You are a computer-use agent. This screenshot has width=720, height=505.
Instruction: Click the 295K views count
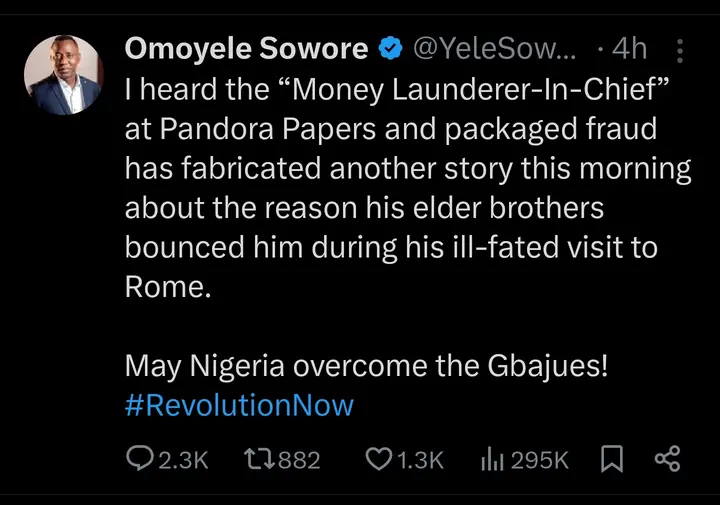(541, 459)
